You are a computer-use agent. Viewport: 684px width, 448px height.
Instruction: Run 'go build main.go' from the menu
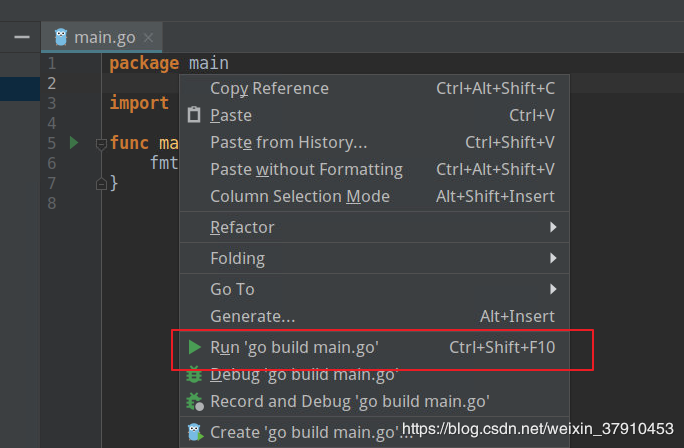point(374,348)
